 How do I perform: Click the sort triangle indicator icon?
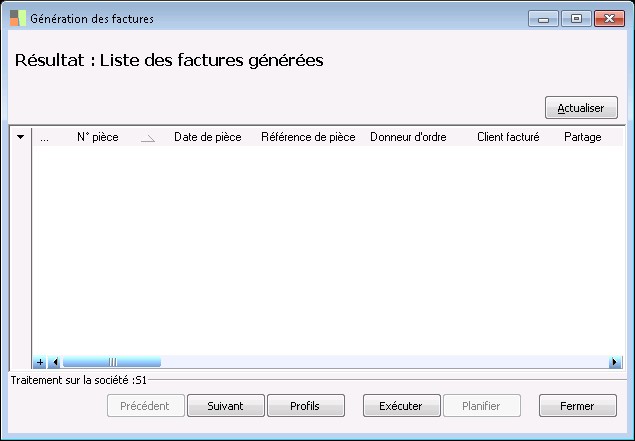[x=148, y=139]
